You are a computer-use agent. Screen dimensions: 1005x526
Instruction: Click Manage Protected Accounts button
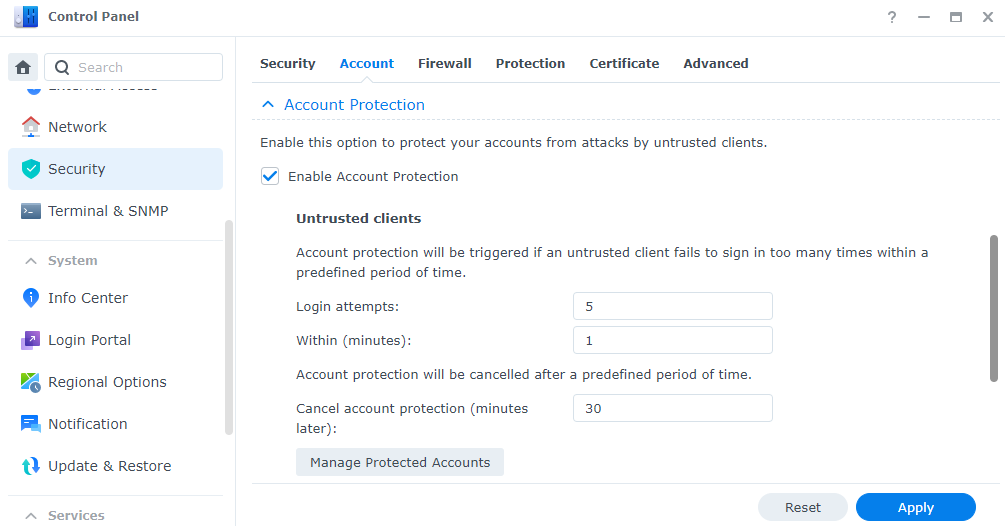400,463
